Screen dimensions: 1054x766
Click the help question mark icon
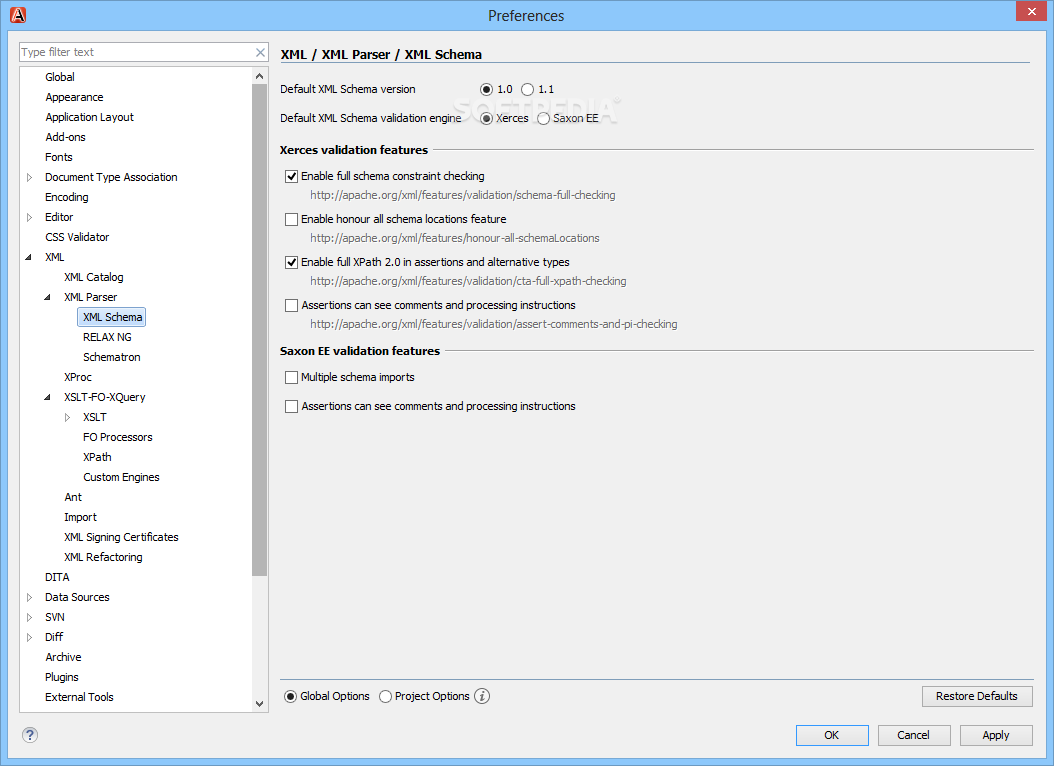[30, 734]
